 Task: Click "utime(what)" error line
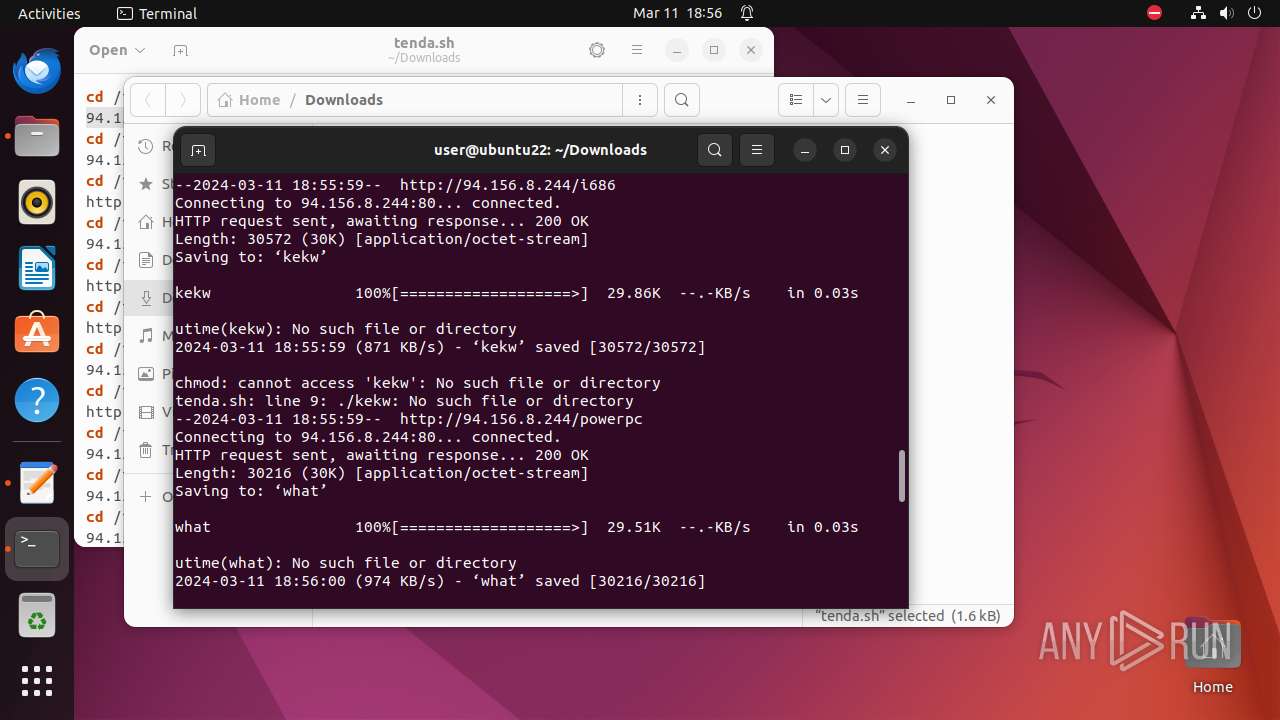coord(346,563)
